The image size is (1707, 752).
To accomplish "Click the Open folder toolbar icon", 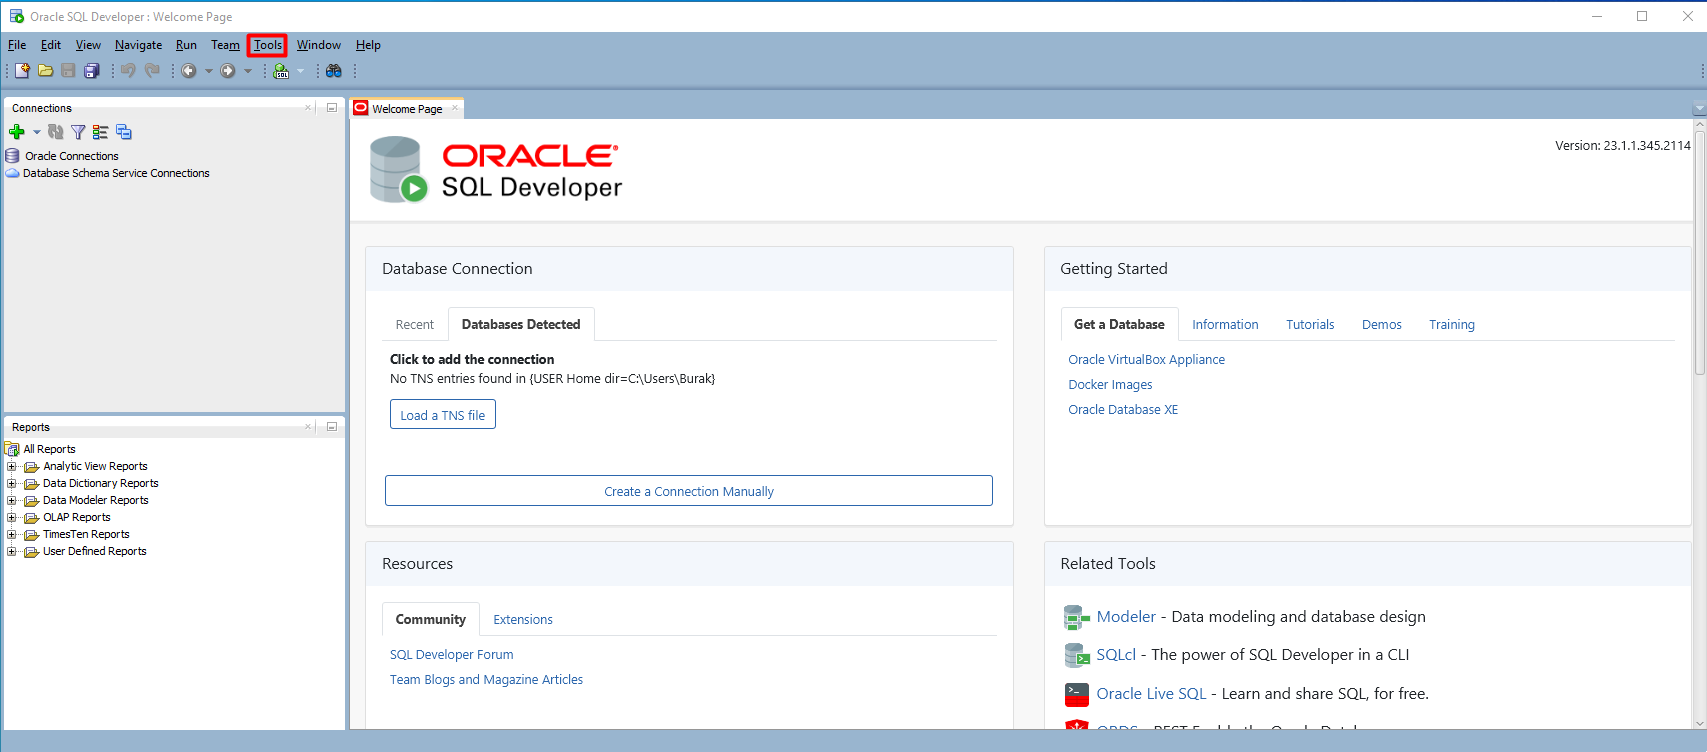I will point(45,71).
